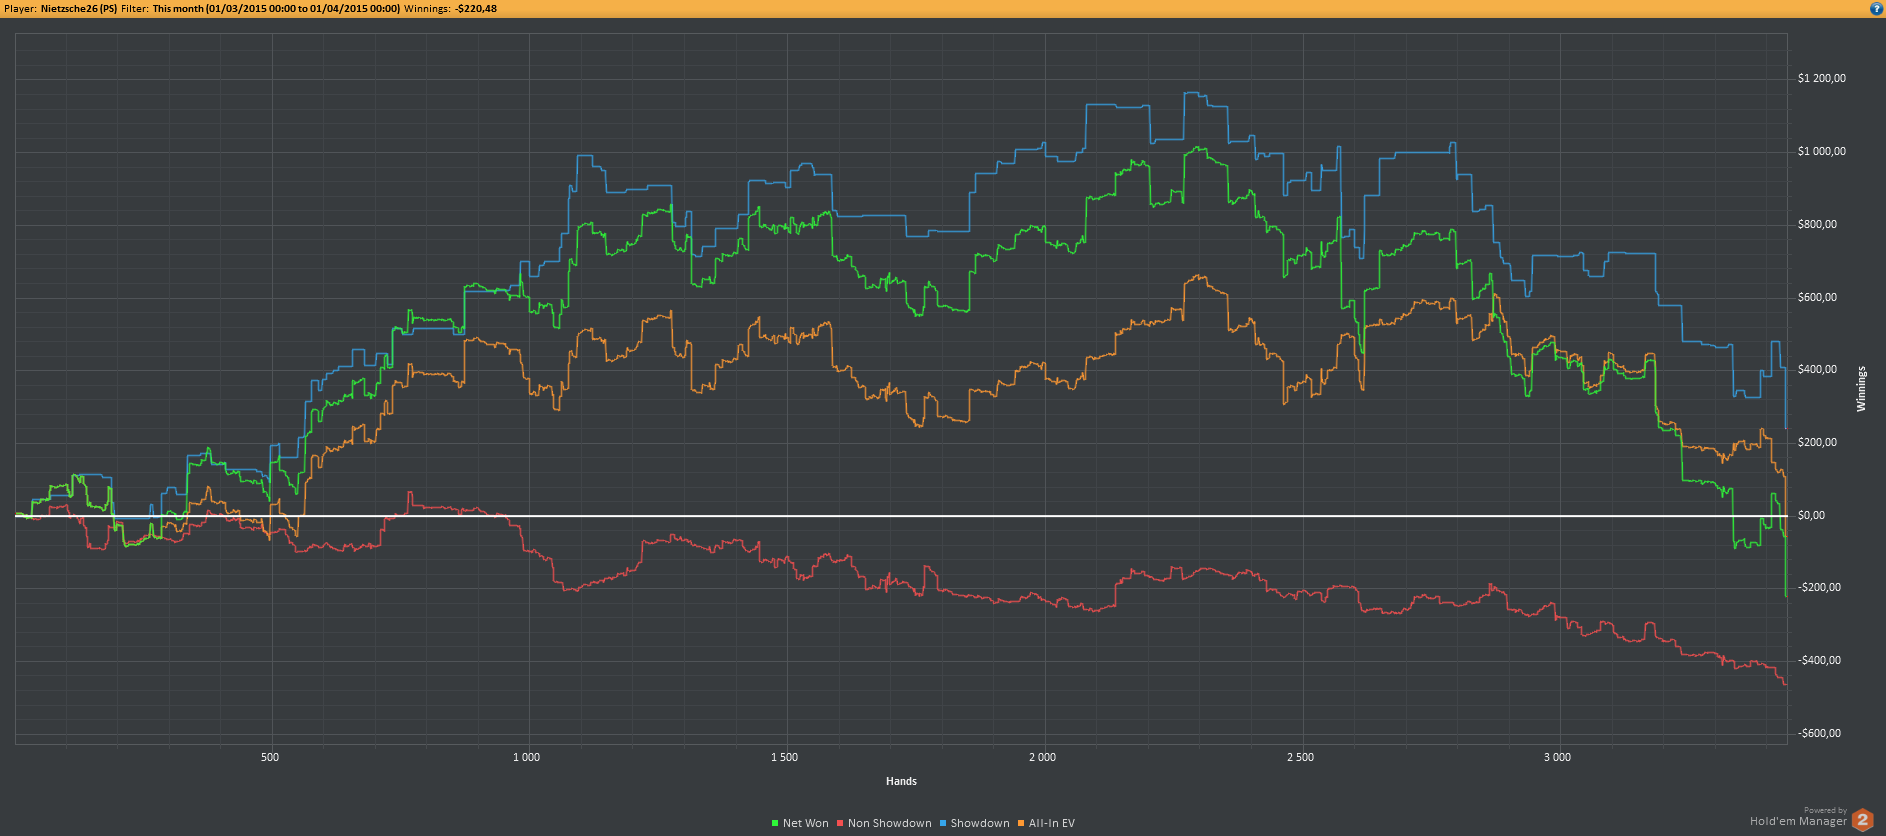Click the "2 500" hands x-axis label
The height and width of the screenshot is (836, 1886).
click(1300, 757)
